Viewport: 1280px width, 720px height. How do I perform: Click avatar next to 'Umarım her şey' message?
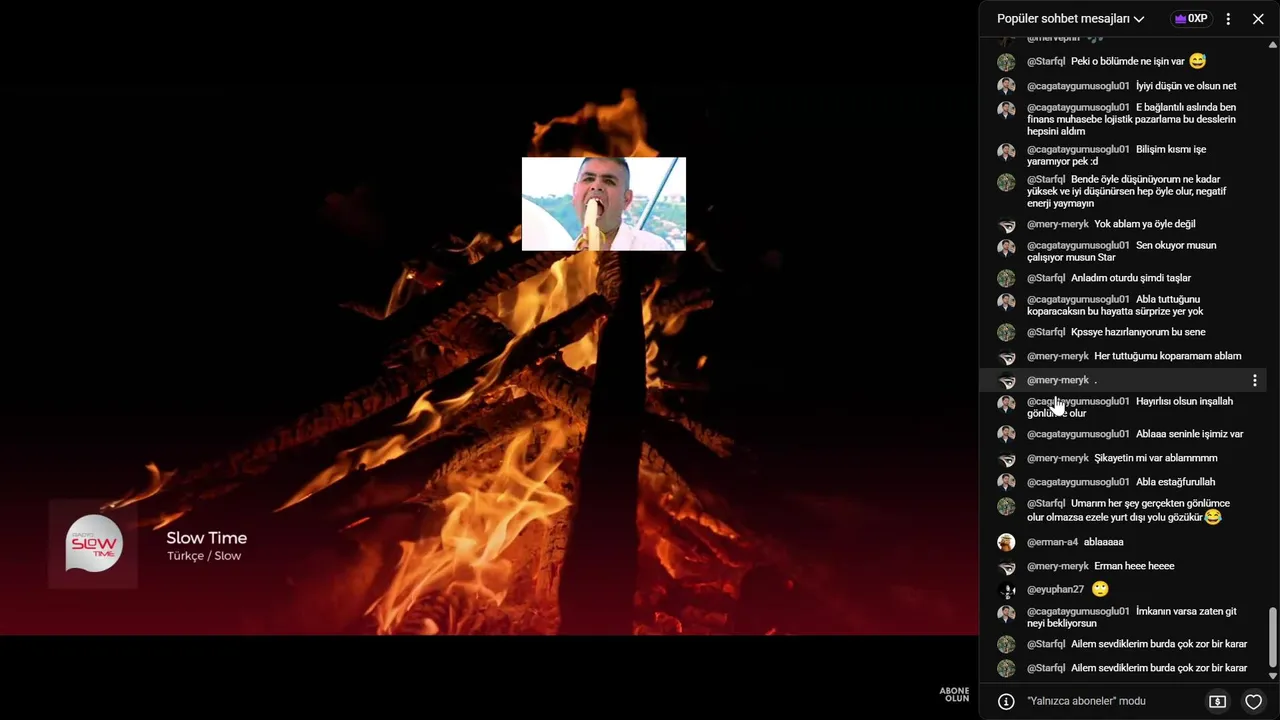tap(1006, 506)
